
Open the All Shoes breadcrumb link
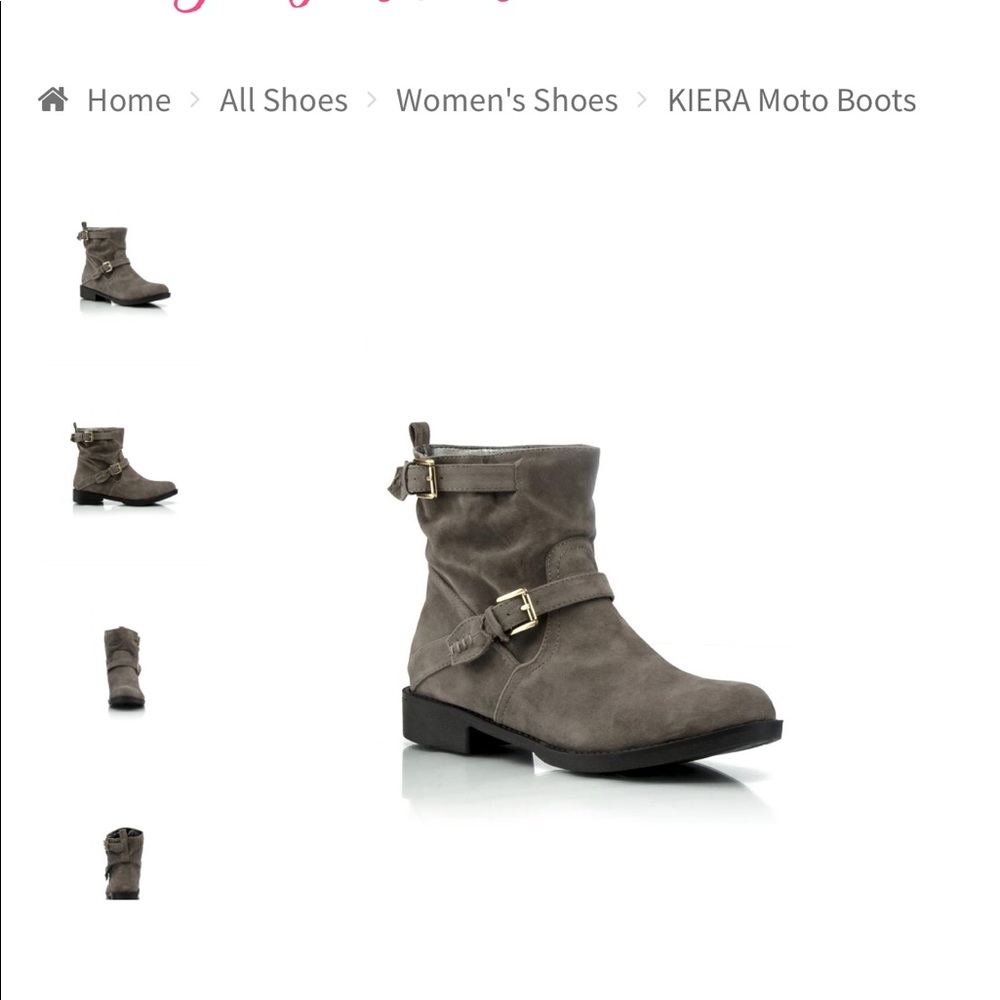pyautogui.click(x=284, y=101)
